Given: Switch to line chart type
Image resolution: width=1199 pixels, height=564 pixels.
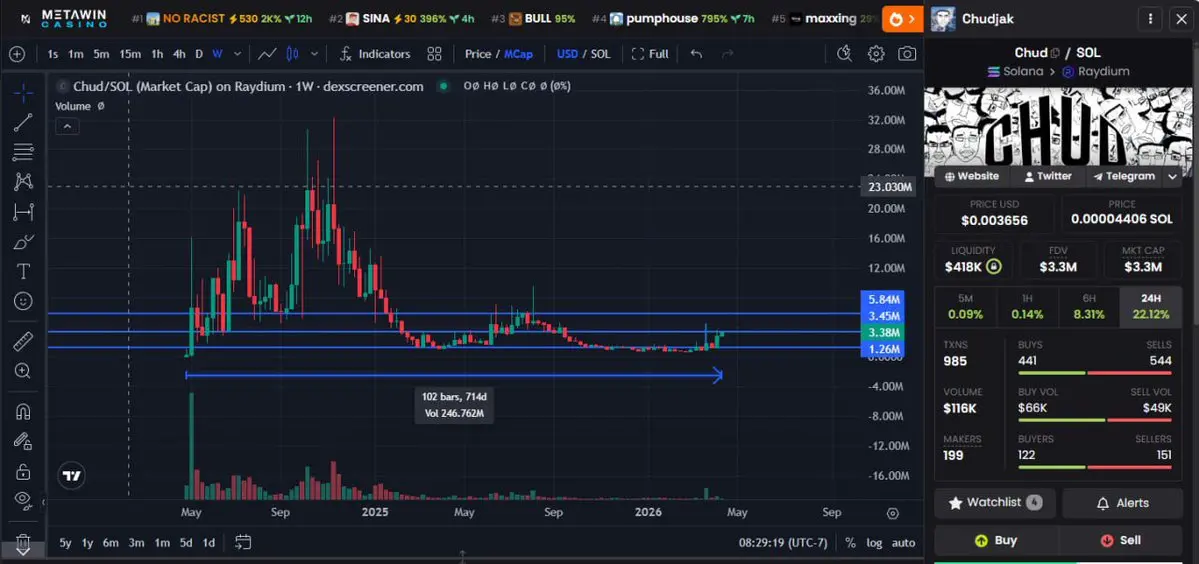Looking at the screenshot, I should pyautogui.click(x=267, y=54).
